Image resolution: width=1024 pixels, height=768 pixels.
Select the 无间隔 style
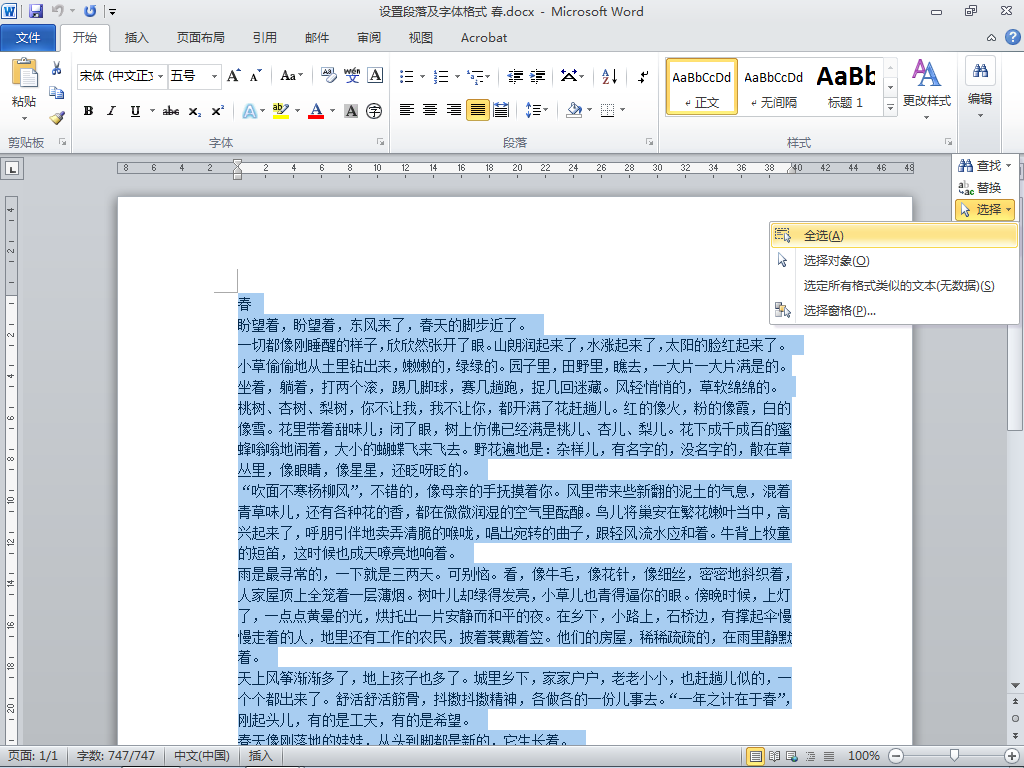tap(773, 88)
